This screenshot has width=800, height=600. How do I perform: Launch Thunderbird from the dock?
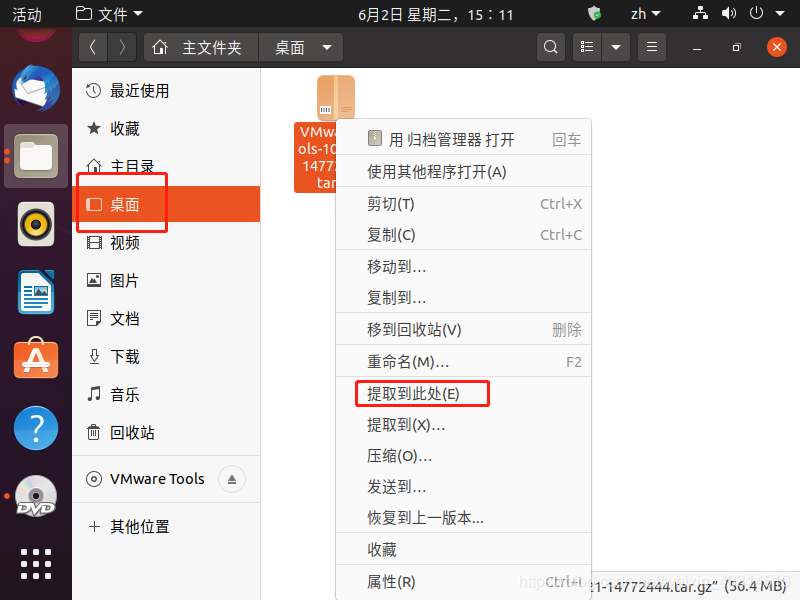36,89
